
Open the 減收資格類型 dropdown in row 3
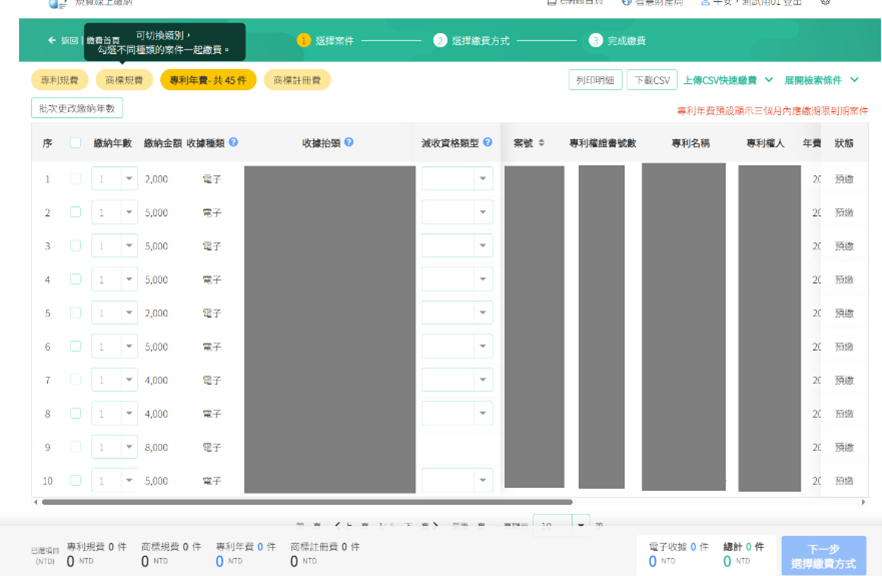[484, 245]
